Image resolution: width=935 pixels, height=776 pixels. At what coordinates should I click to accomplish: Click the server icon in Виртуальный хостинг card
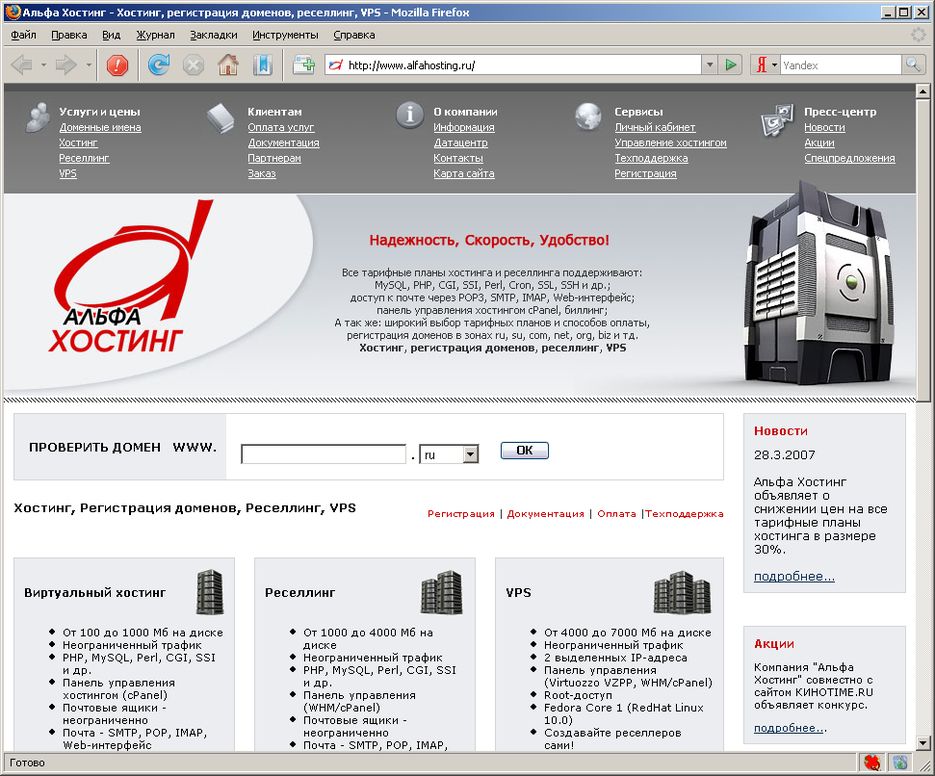pos(210,592)
